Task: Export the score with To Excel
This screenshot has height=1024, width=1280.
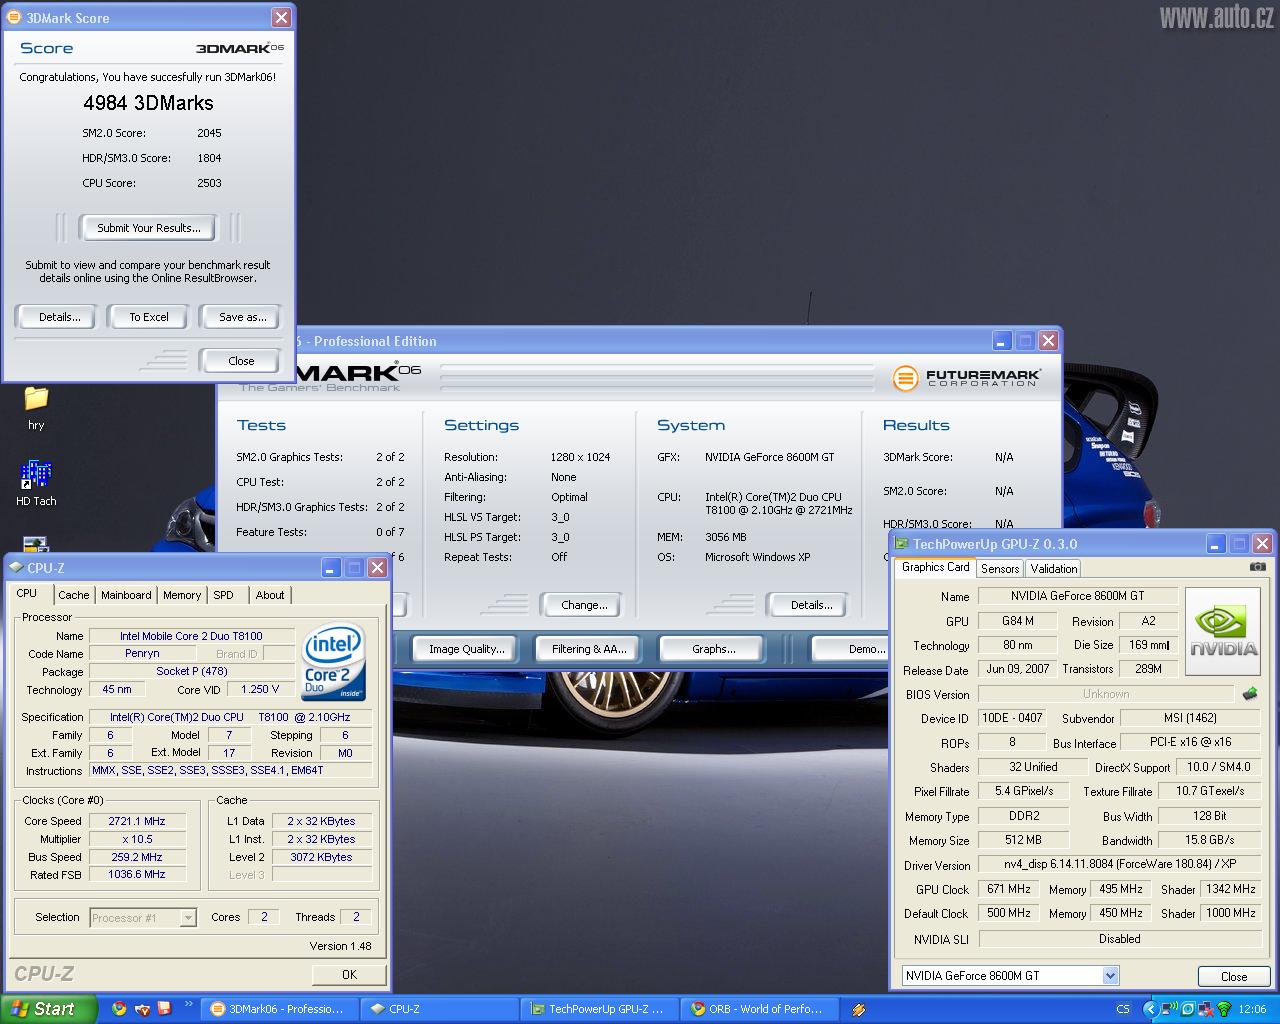Action: point(149,317)
